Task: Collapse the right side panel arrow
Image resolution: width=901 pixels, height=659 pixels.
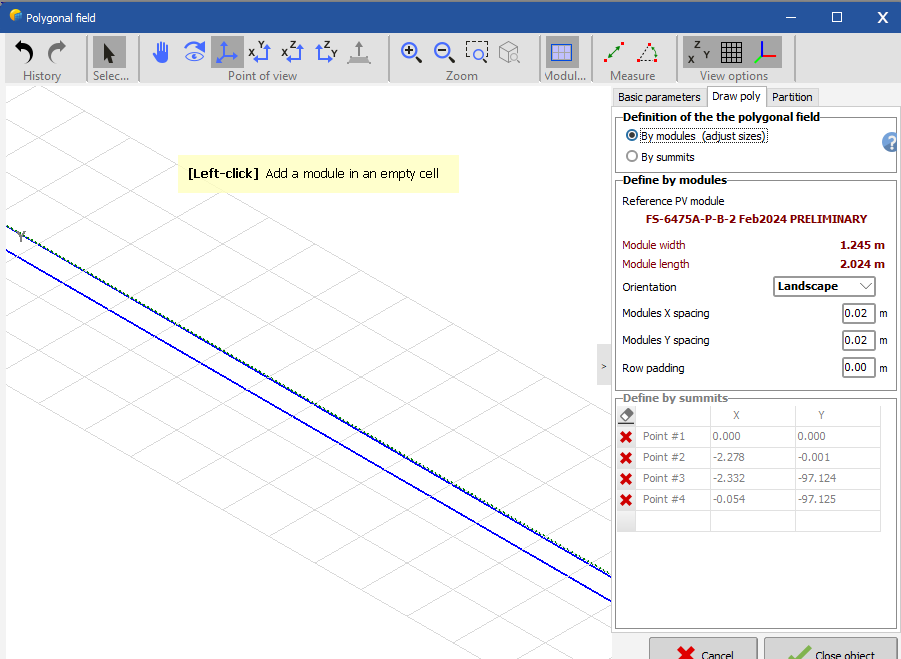Action: [604, 366]
